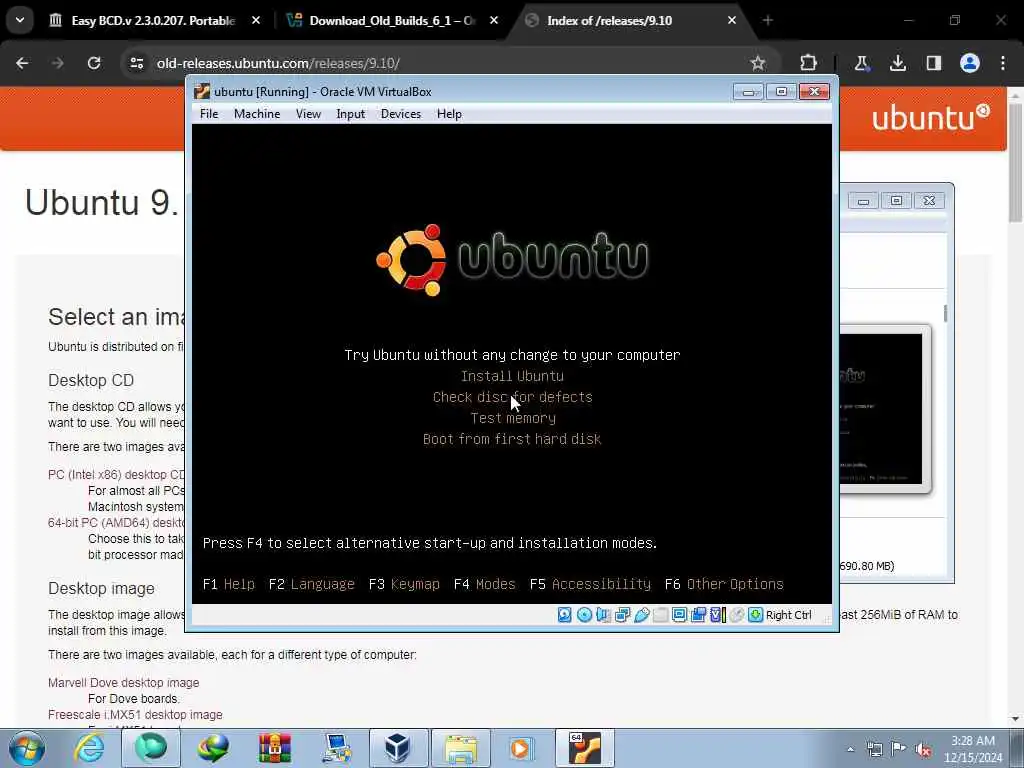
Task: Open a new browser tab
Action: coord(768,20)
